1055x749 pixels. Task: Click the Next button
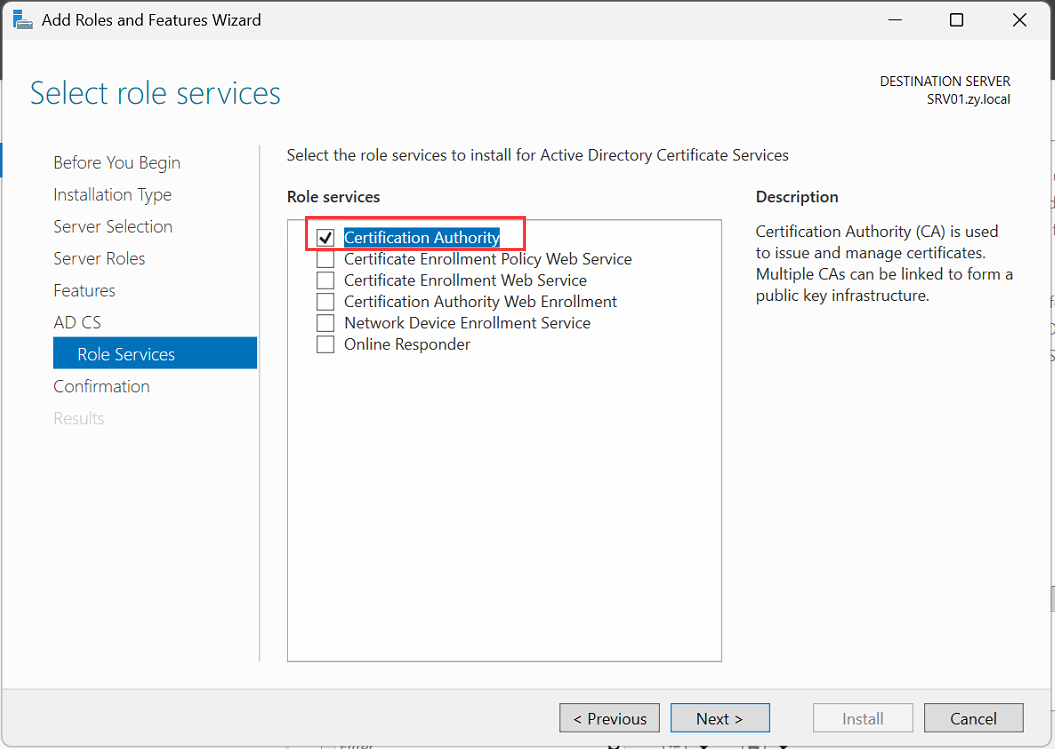tap(720, 718)
